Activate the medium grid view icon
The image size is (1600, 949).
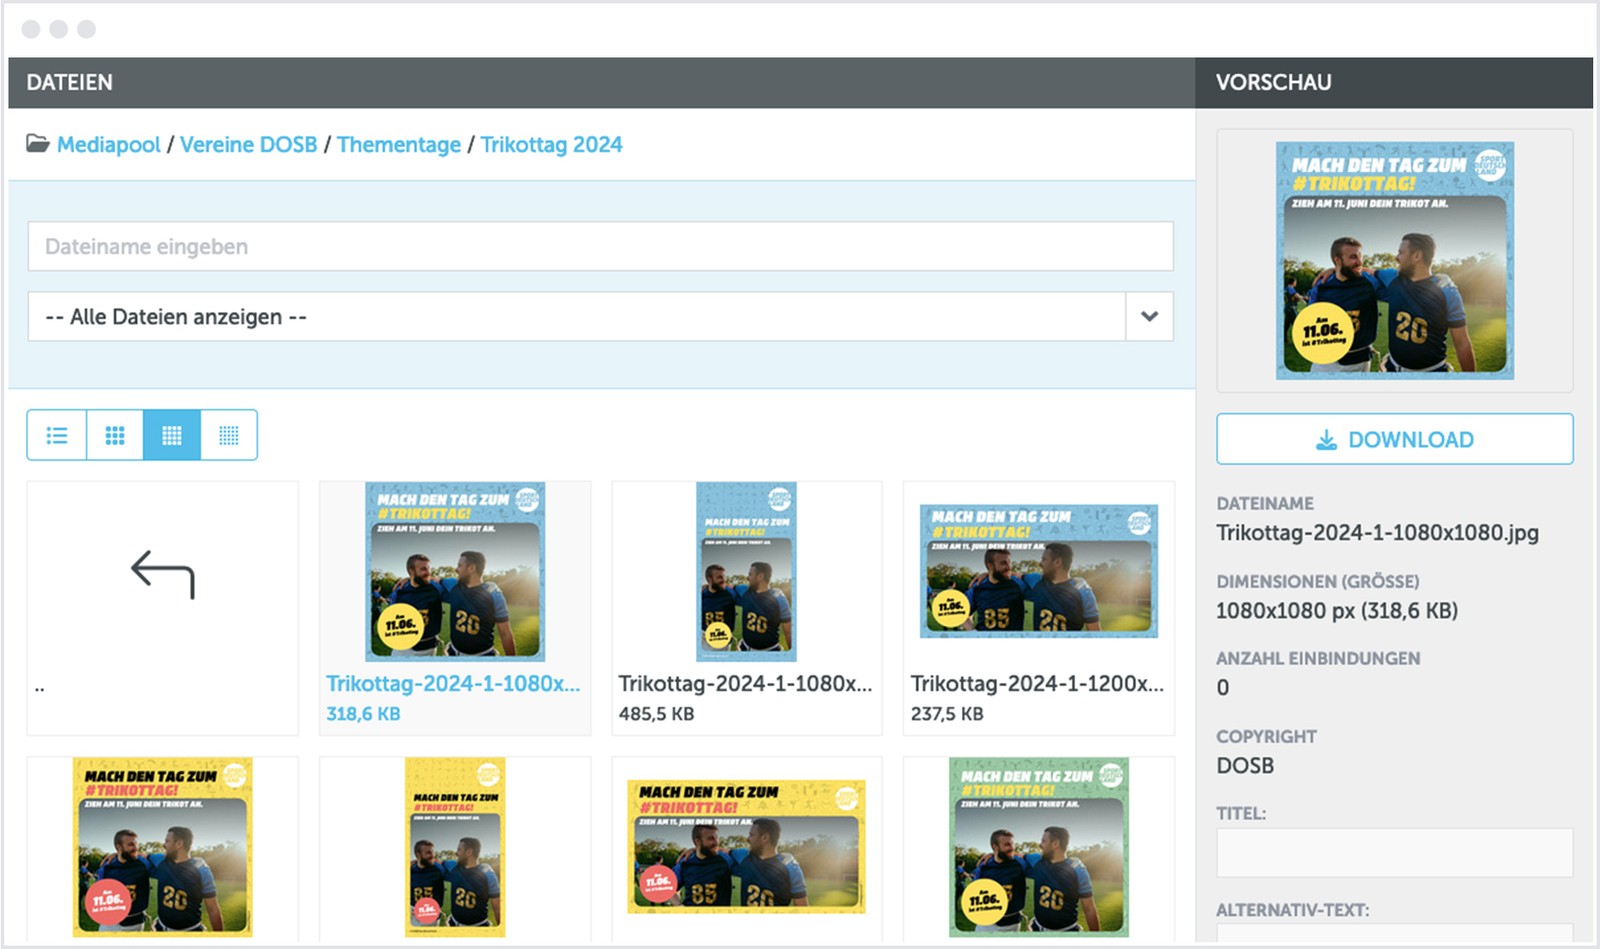(172, 435)
